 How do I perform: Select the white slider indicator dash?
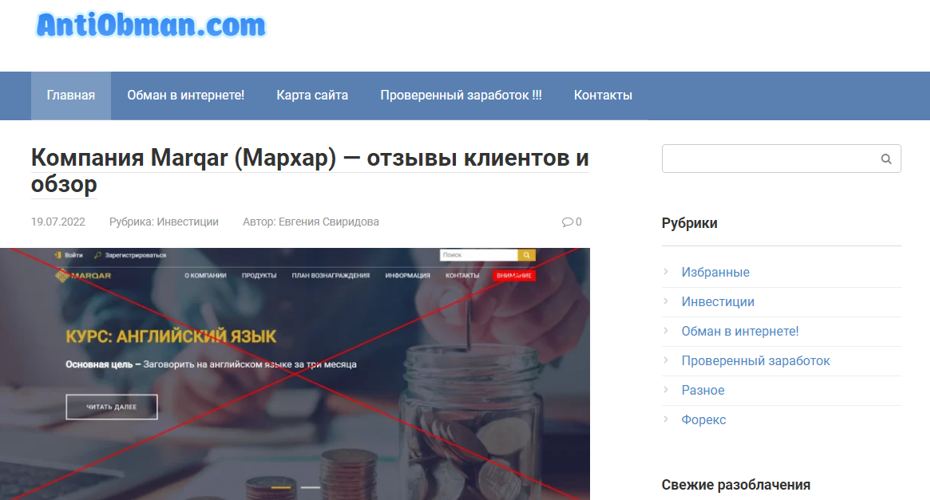[310, 488]
